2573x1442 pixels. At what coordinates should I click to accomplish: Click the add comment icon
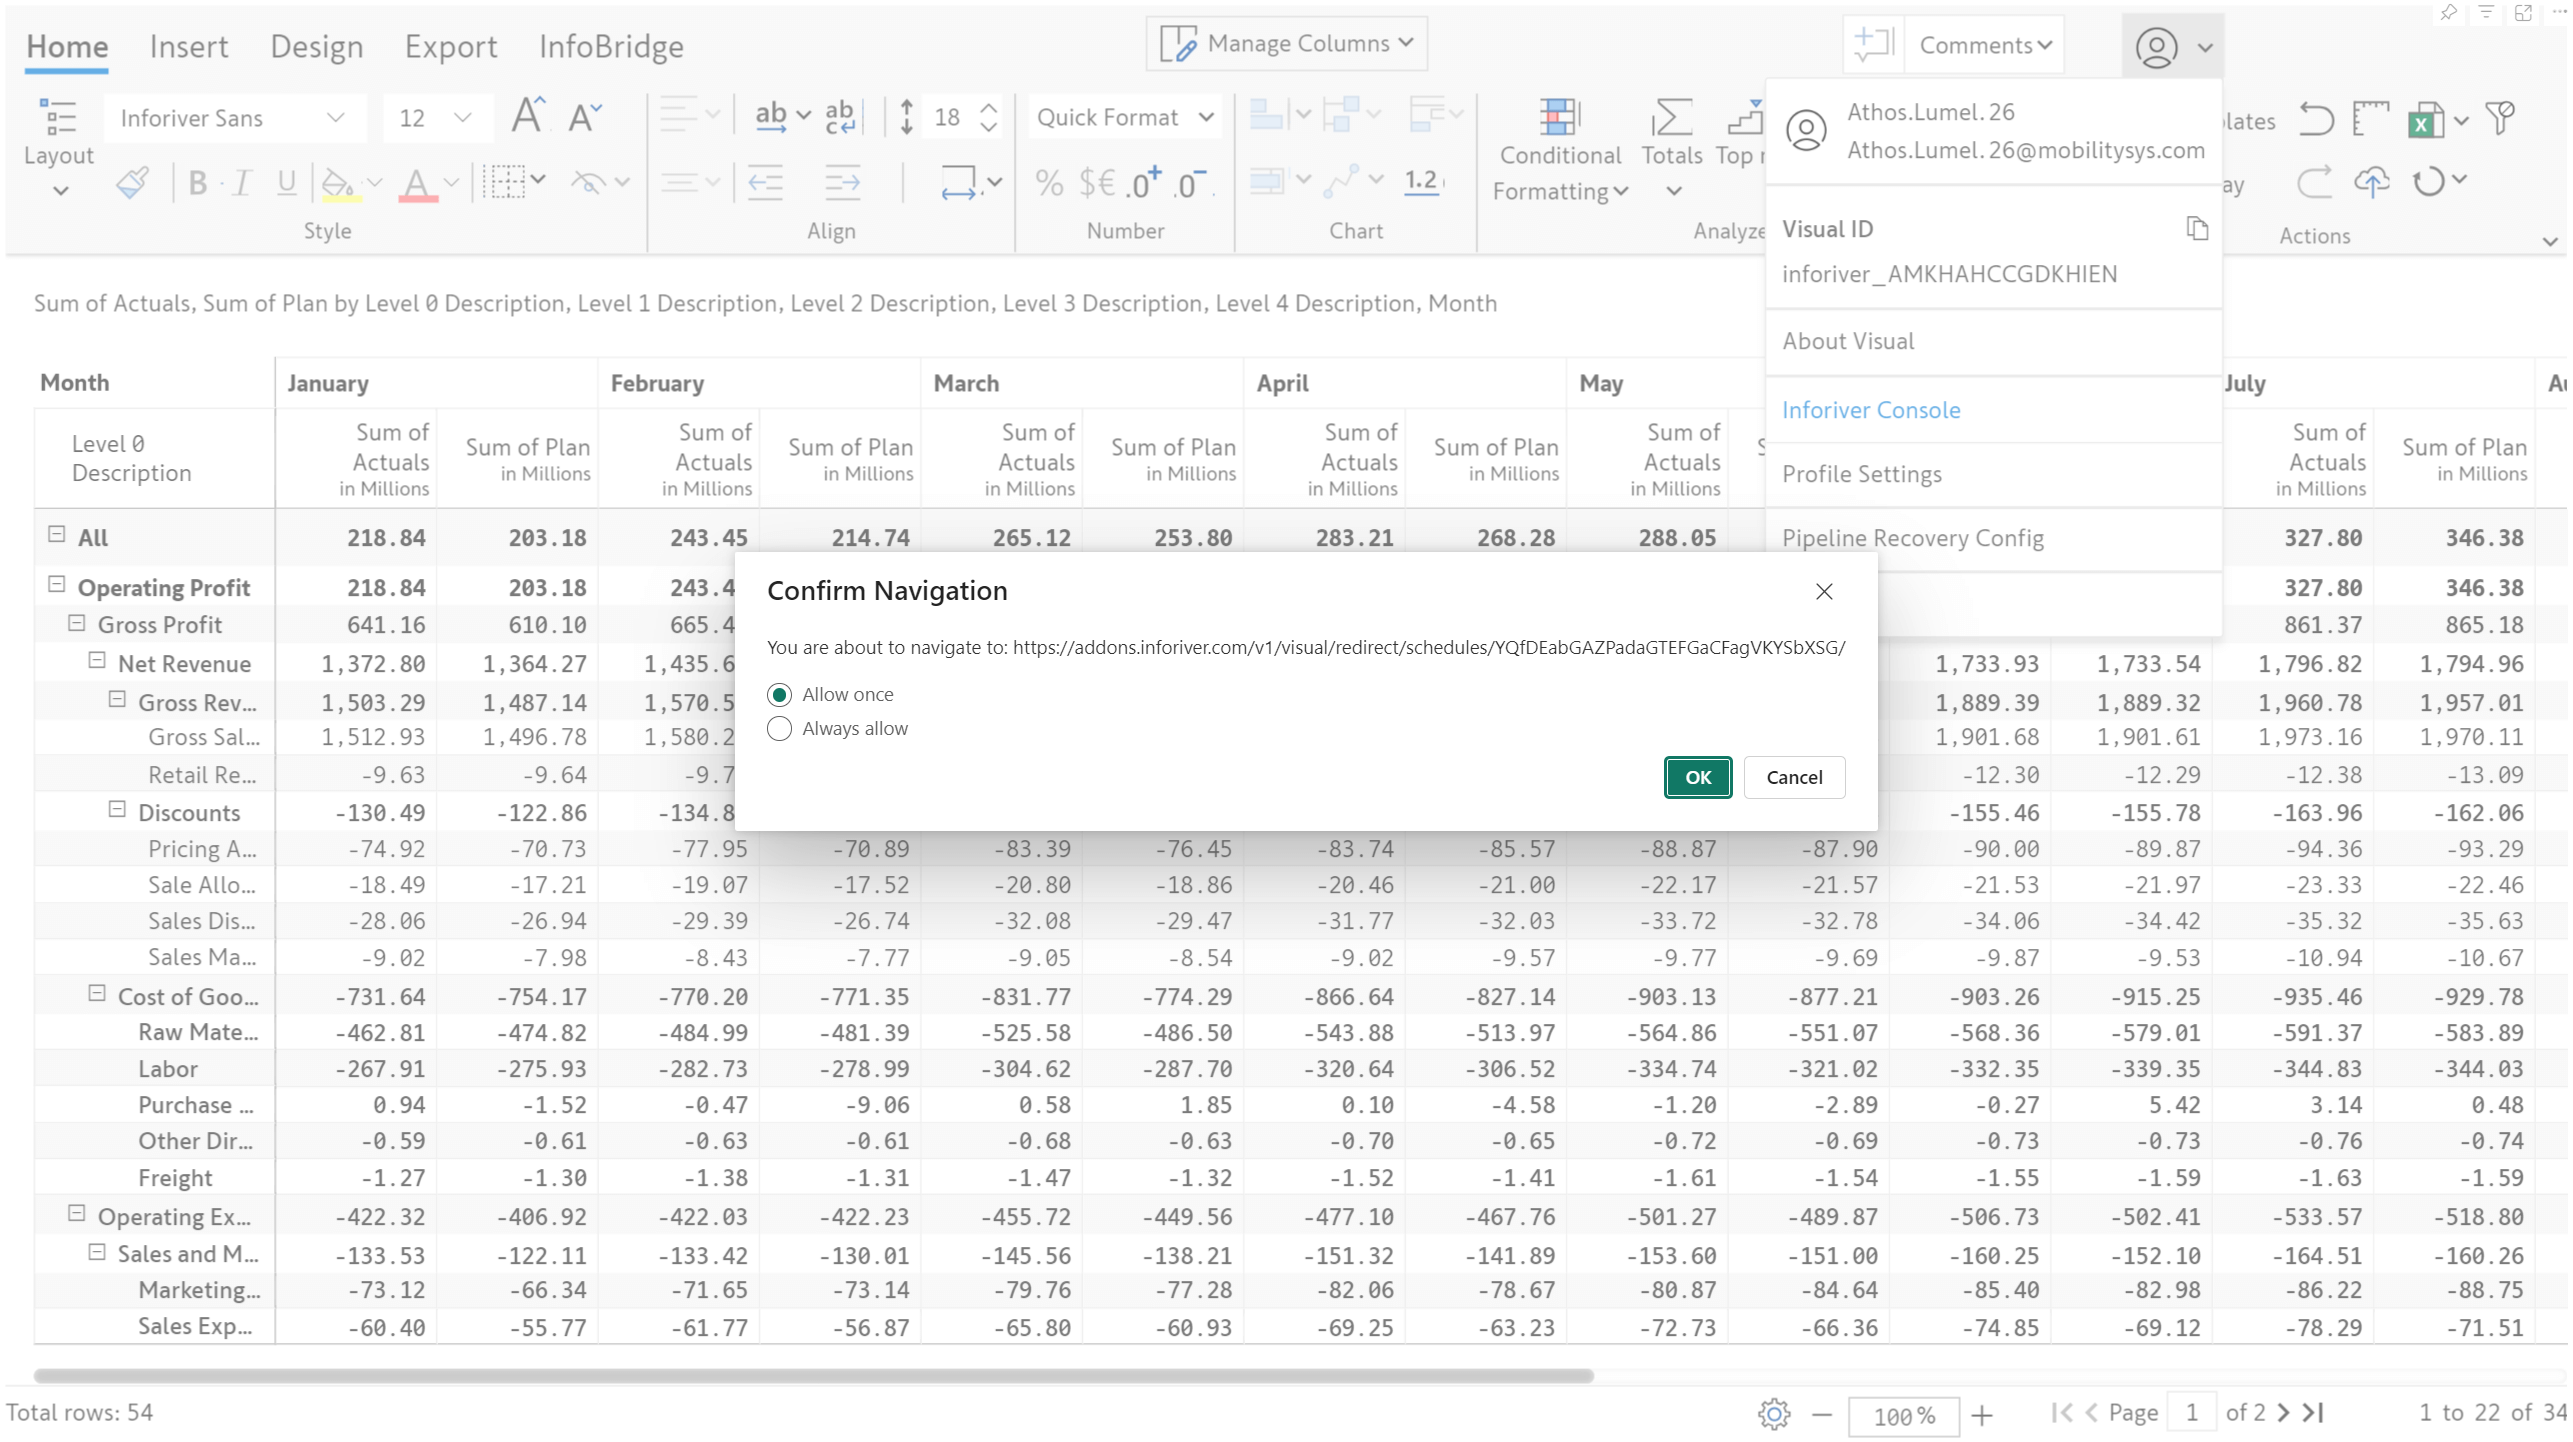click(x=1873, y=44)
